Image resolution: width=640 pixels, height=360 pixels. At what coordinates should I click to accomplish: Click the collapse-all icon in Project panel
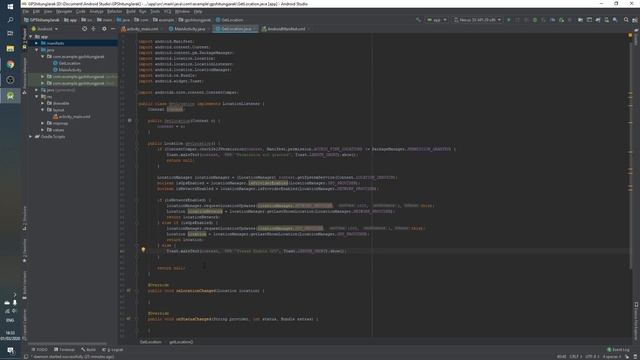[93, 29]
